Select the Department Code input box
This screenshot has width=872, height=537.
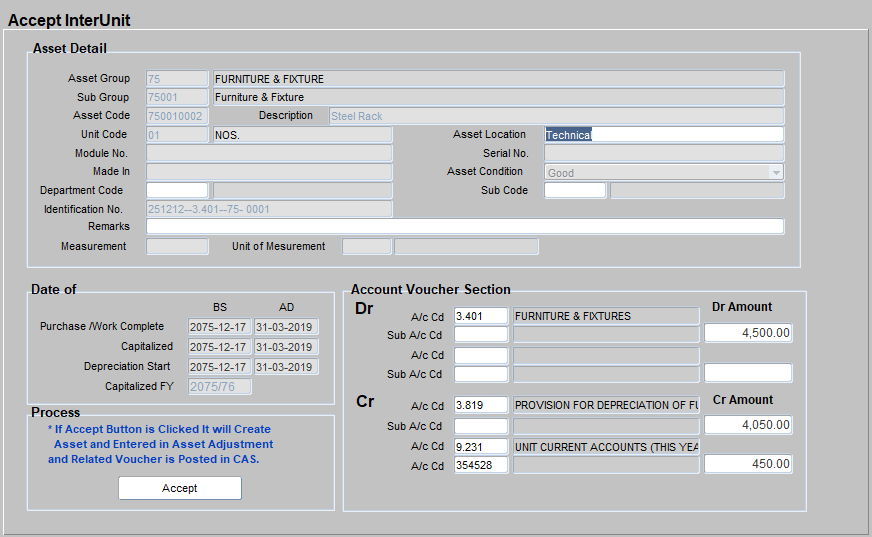click(x=177, y=190)
